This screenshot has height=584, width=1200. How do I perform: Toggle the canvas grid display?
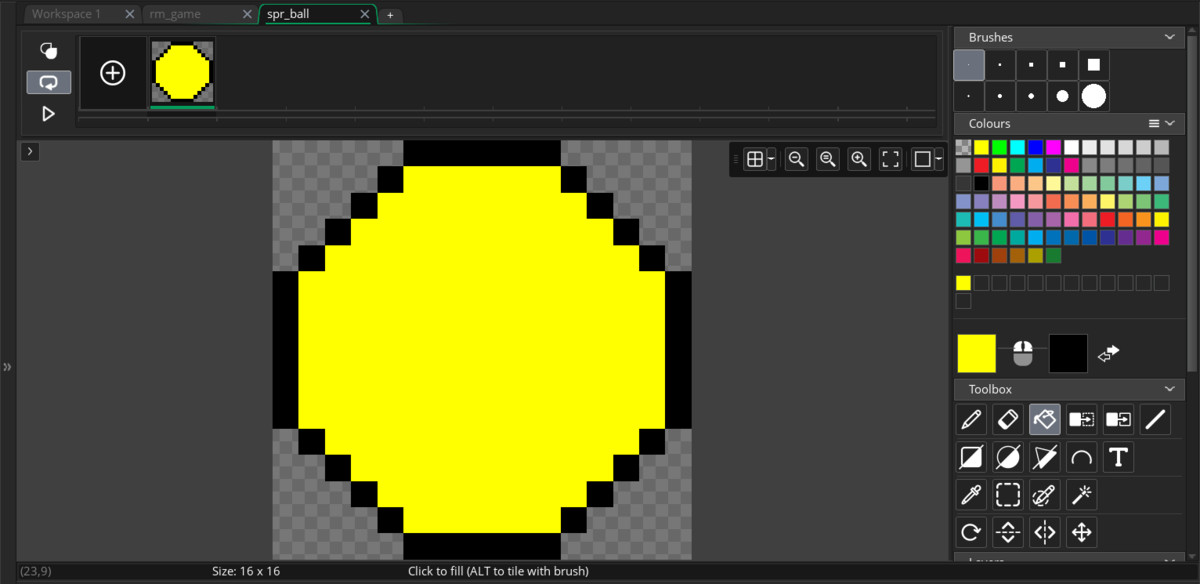pos(755,159)
